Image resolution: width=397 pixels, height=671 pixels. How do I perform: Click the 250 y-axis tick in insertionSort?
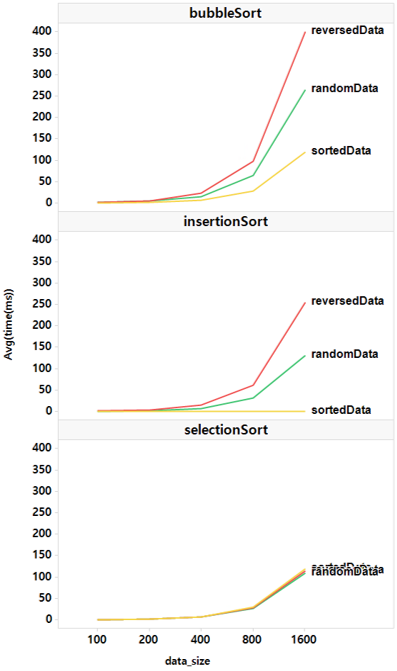[41, 304]
